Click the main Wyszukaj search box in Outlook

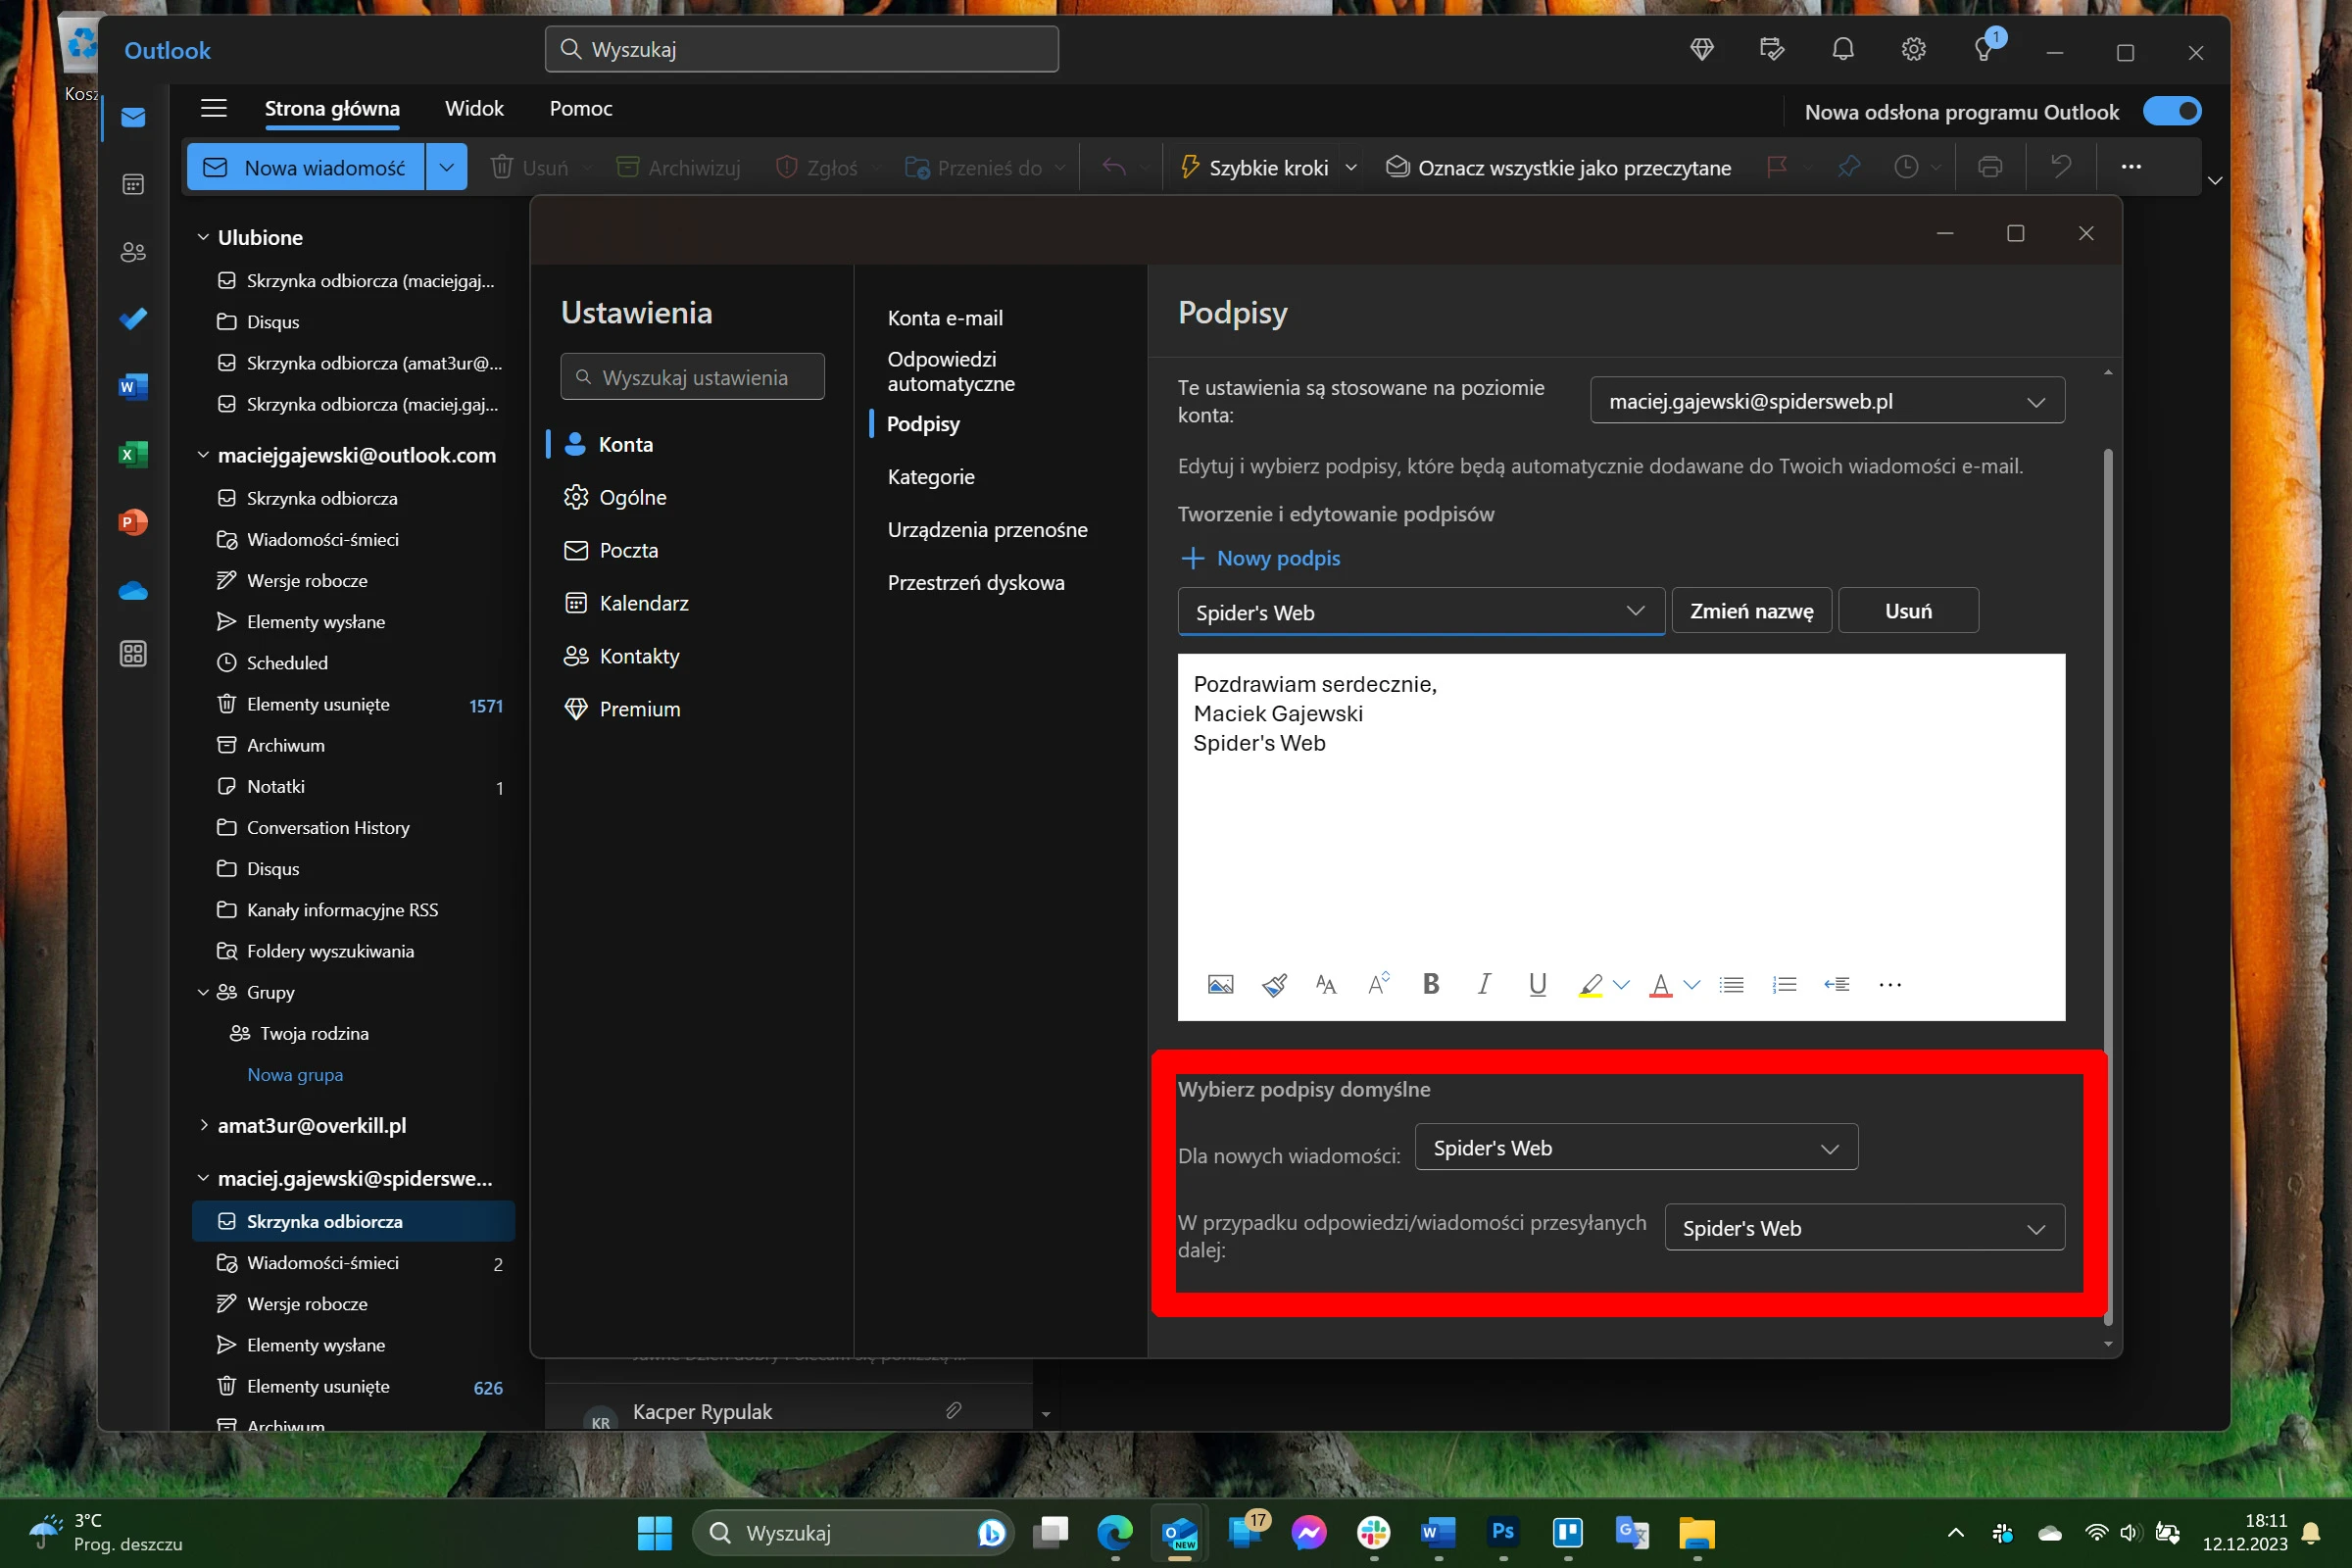coord(801,49)
